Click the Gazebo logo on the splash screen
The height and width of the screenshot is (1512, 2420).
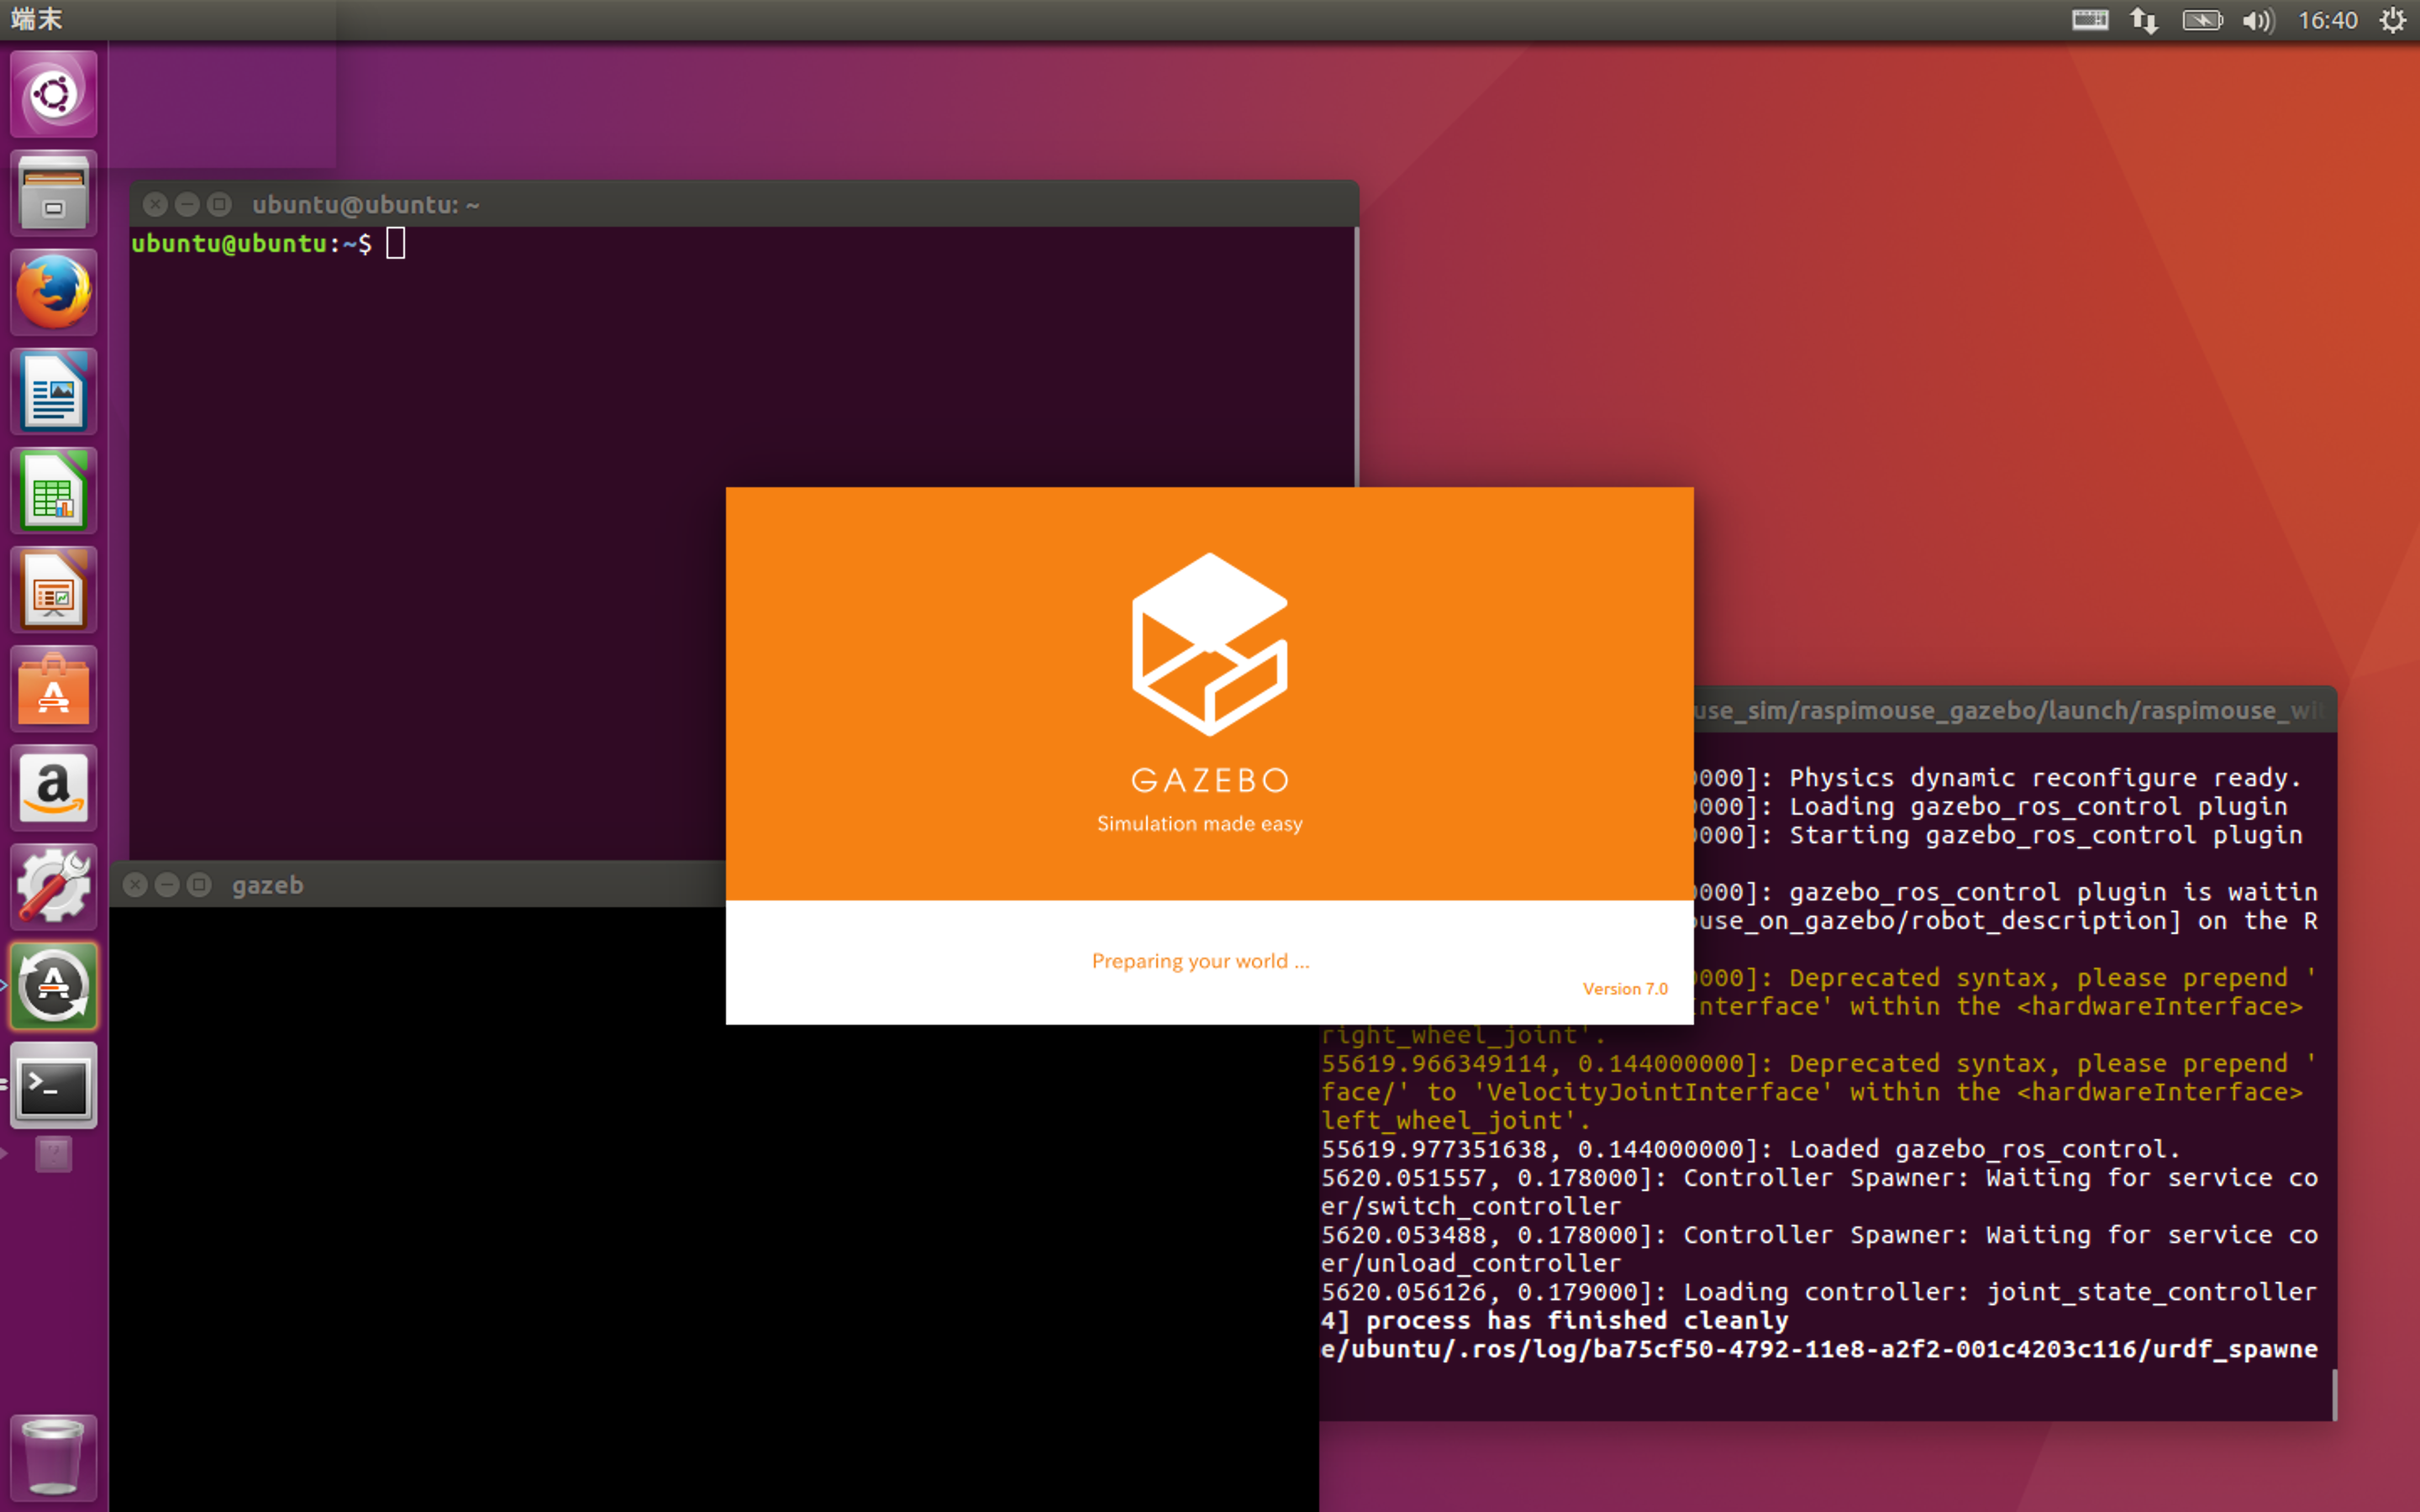coord(1209,644)
